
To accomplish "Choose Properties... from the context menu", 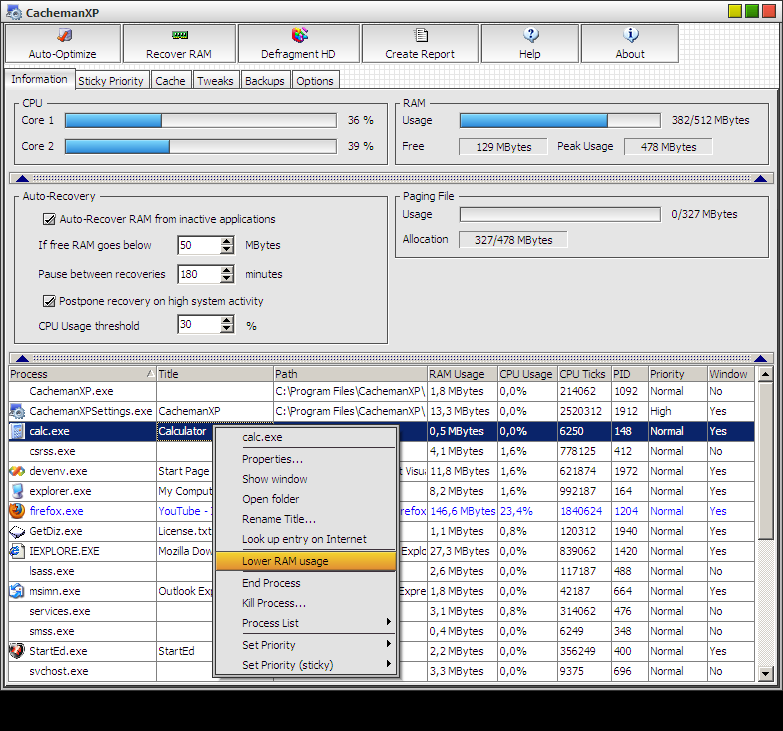I will (x=306, y=459).
